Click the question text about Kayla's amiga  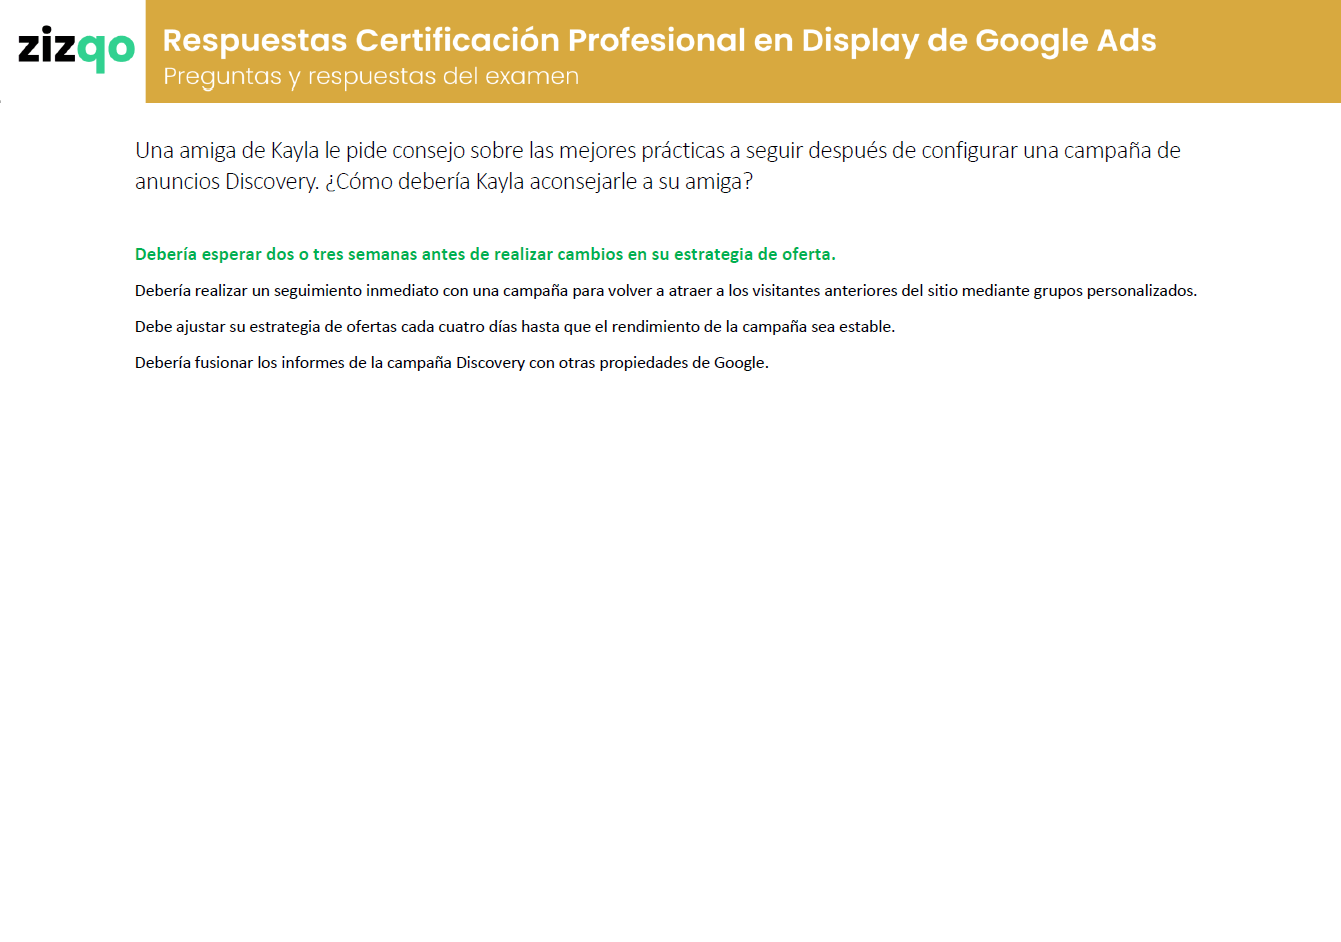coord(658,166)
